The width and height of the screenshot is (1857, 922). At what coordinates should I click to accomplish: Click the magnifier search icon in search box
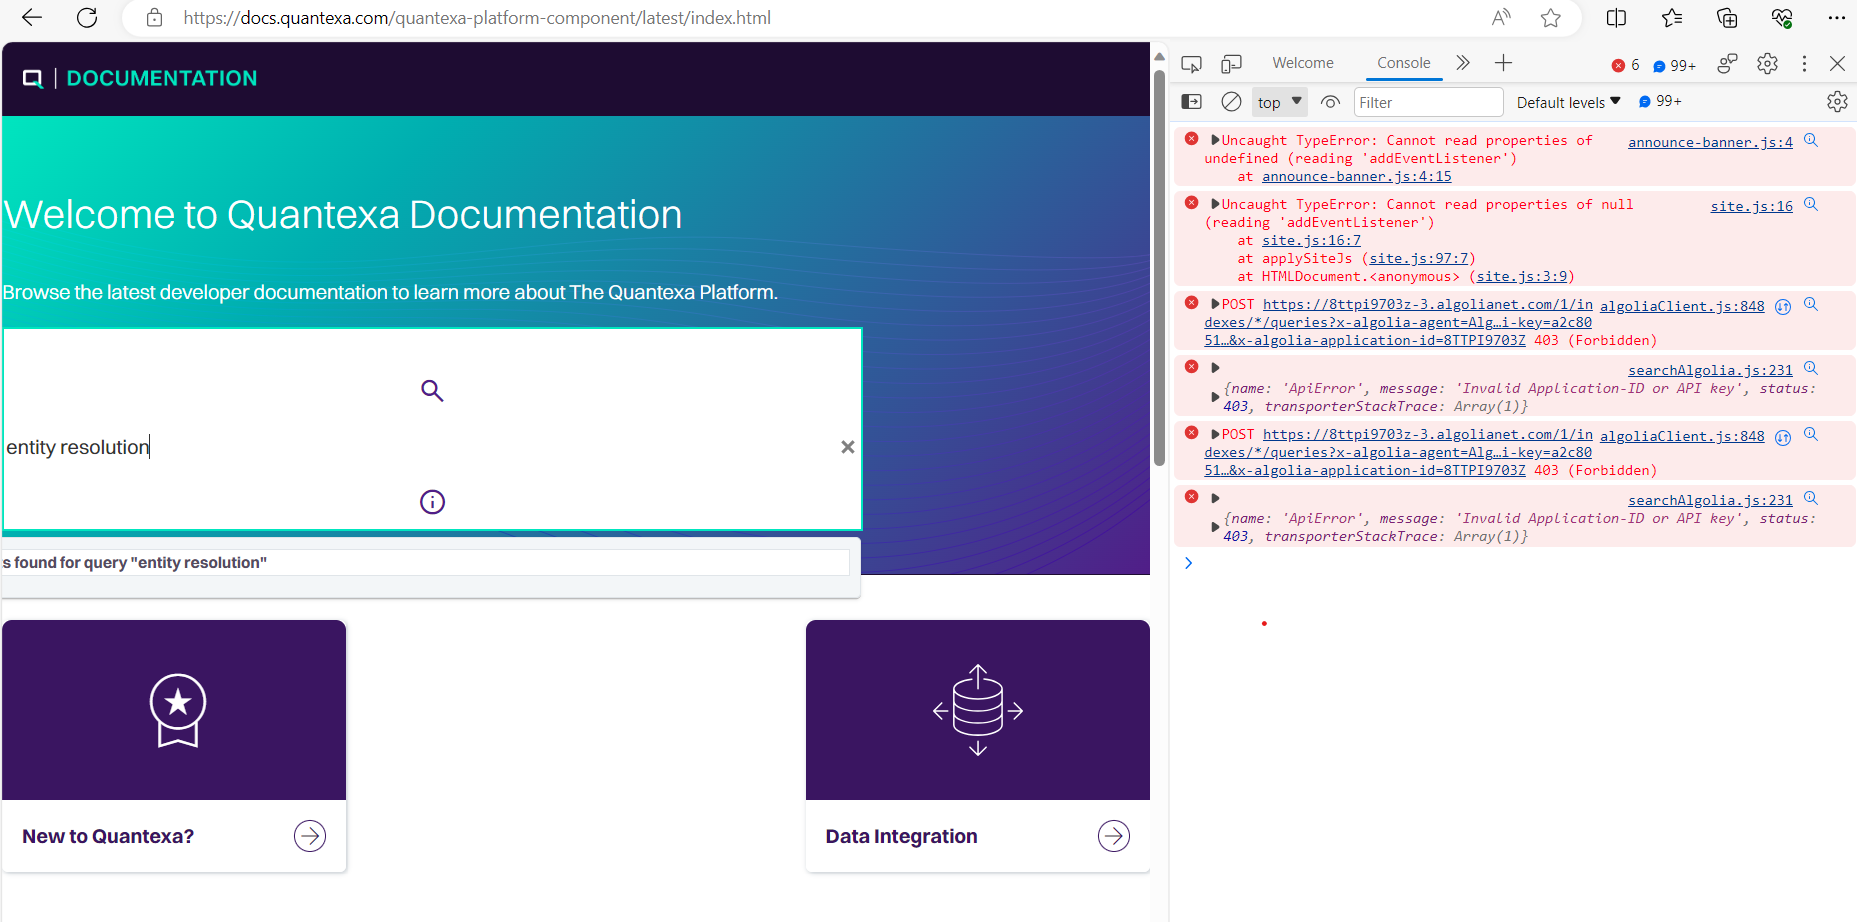[x=432, y=390]
